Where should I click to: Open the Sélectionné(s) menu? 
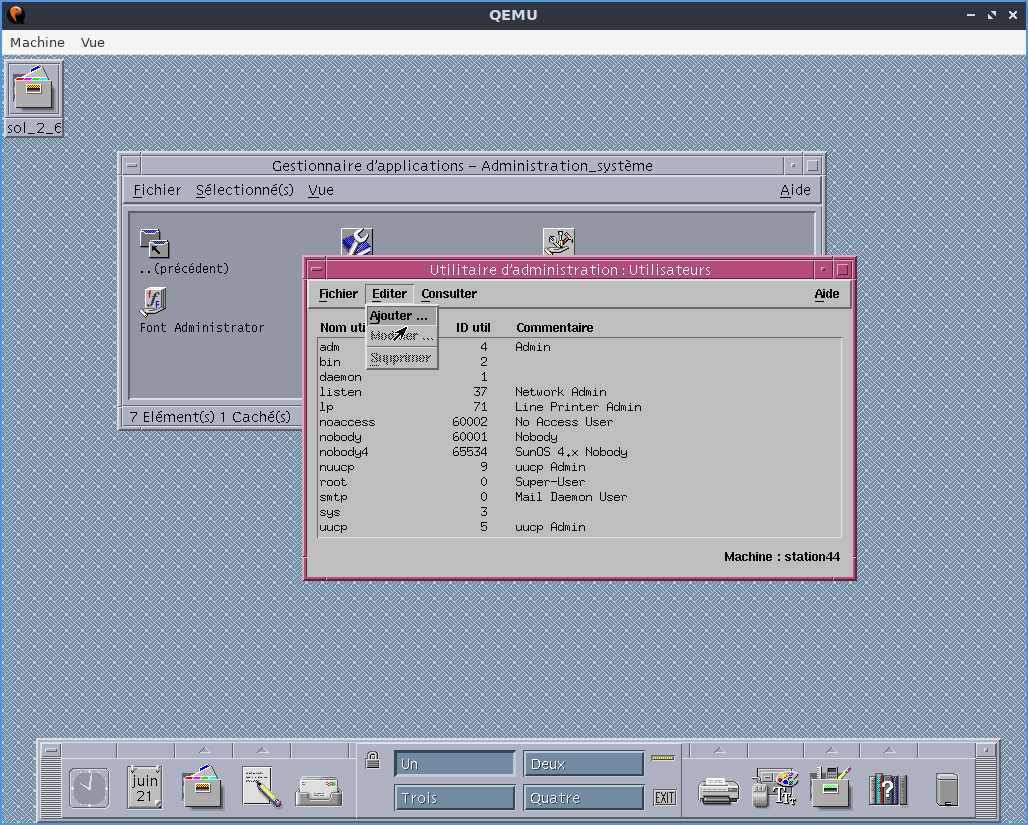pos(245,190)
